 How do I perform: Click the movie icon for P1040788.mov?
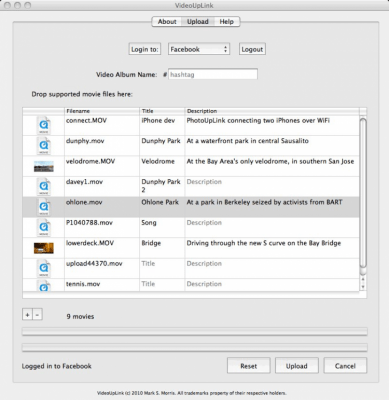[44, 228]
